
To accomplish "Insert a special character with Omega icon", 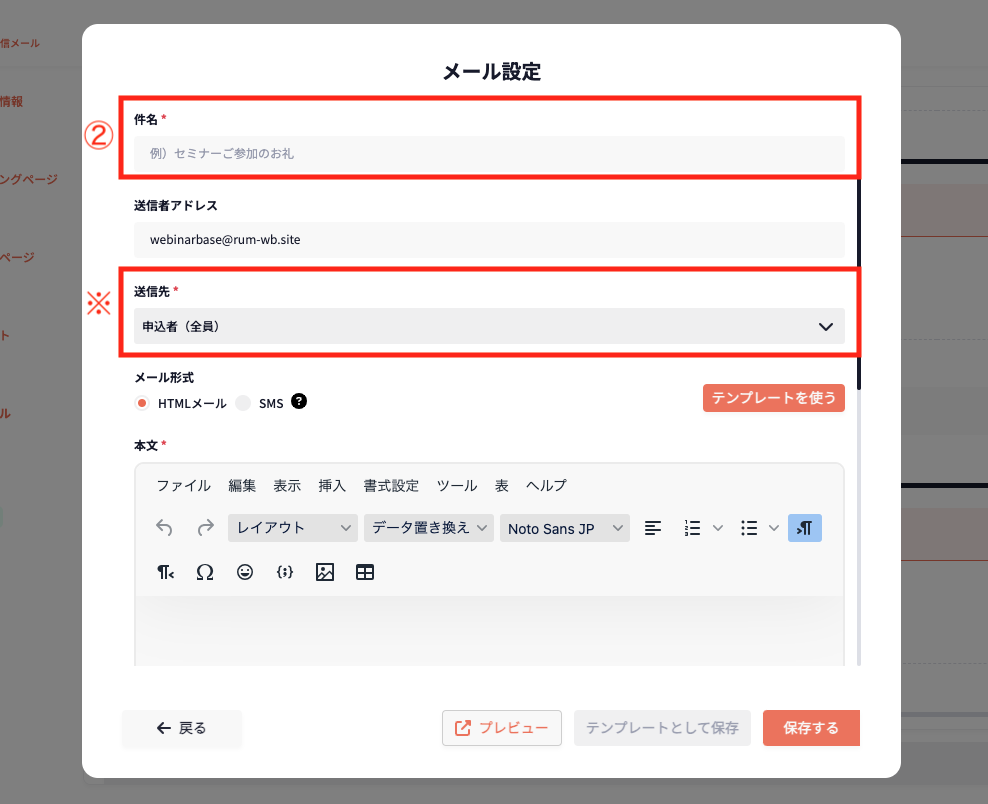I will click(205, 572).
